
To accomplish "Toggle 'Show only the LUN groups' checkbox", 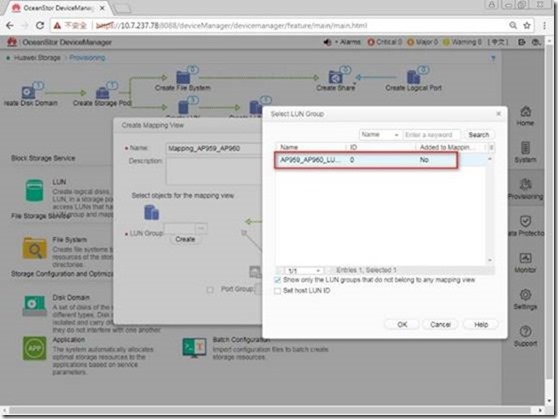I will click(x=278, y=280).
